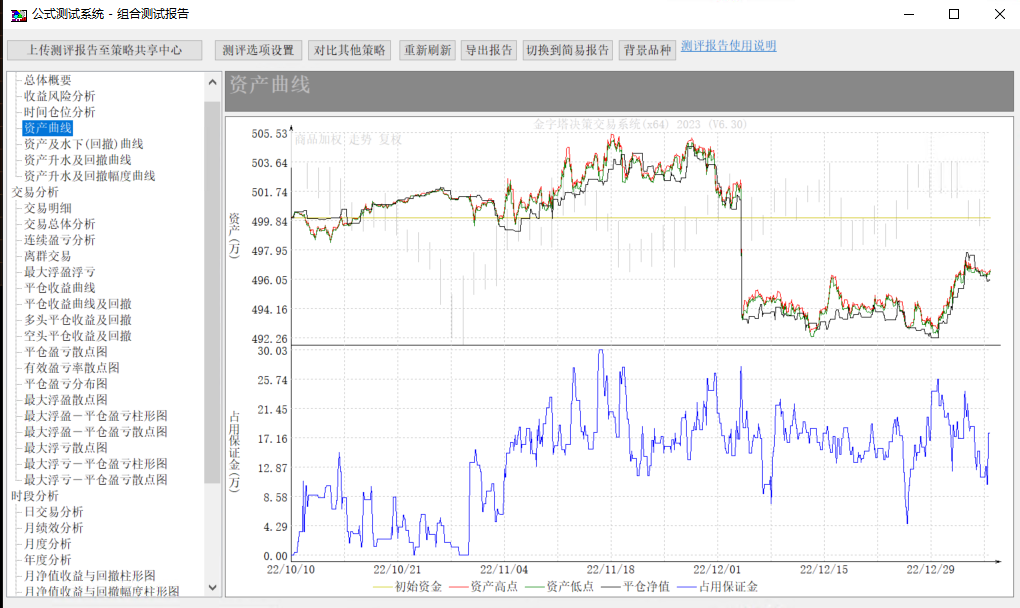Expand 交易分析 tree section
Viewport: 1020px width, 608px height.
click(x=35, y=192)
